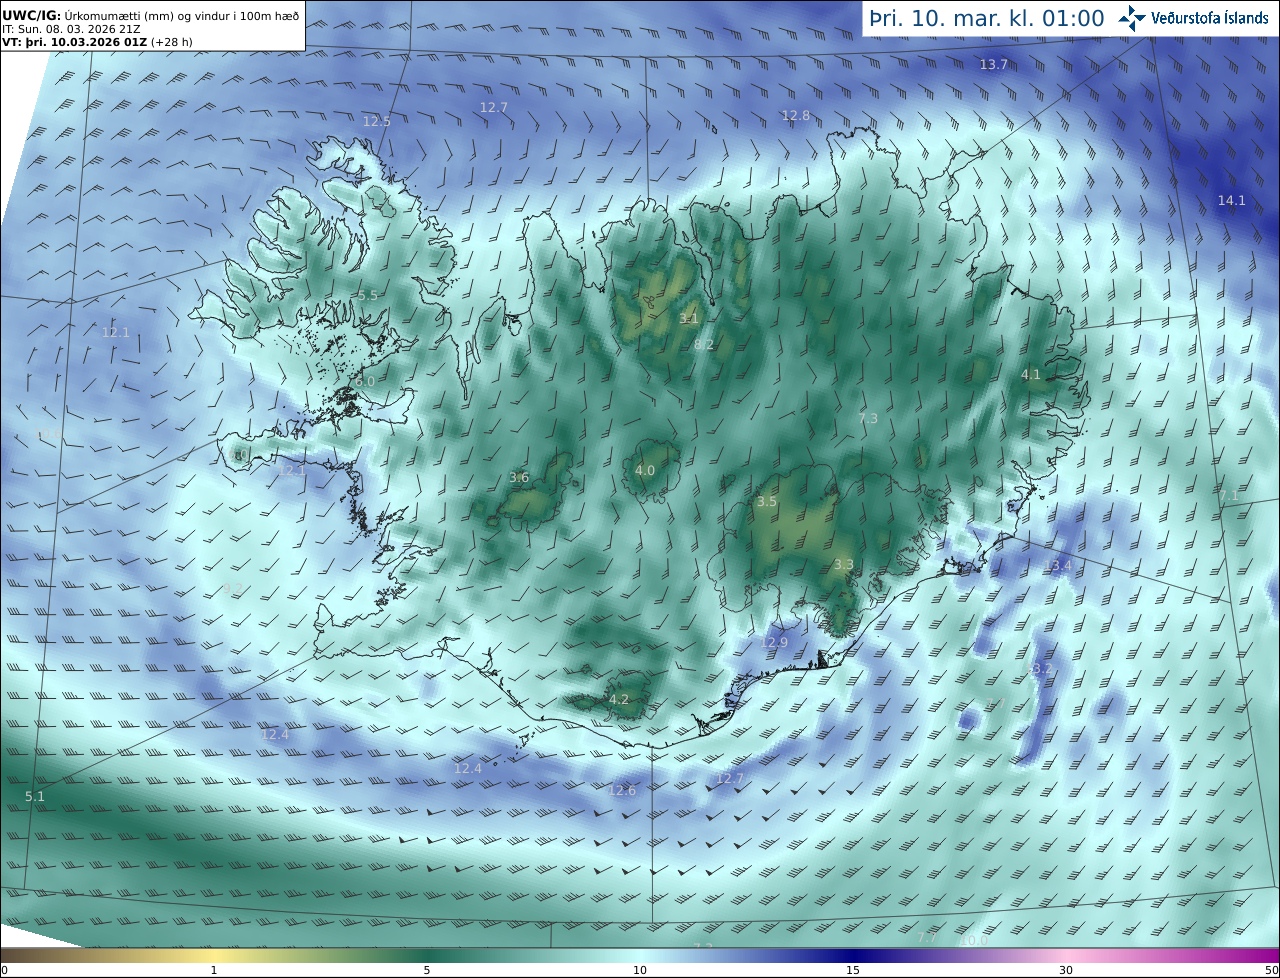Click the 14.1 value label
Image resolution: width=1280 pixels, height=978 pixels.
point(1231,200)
